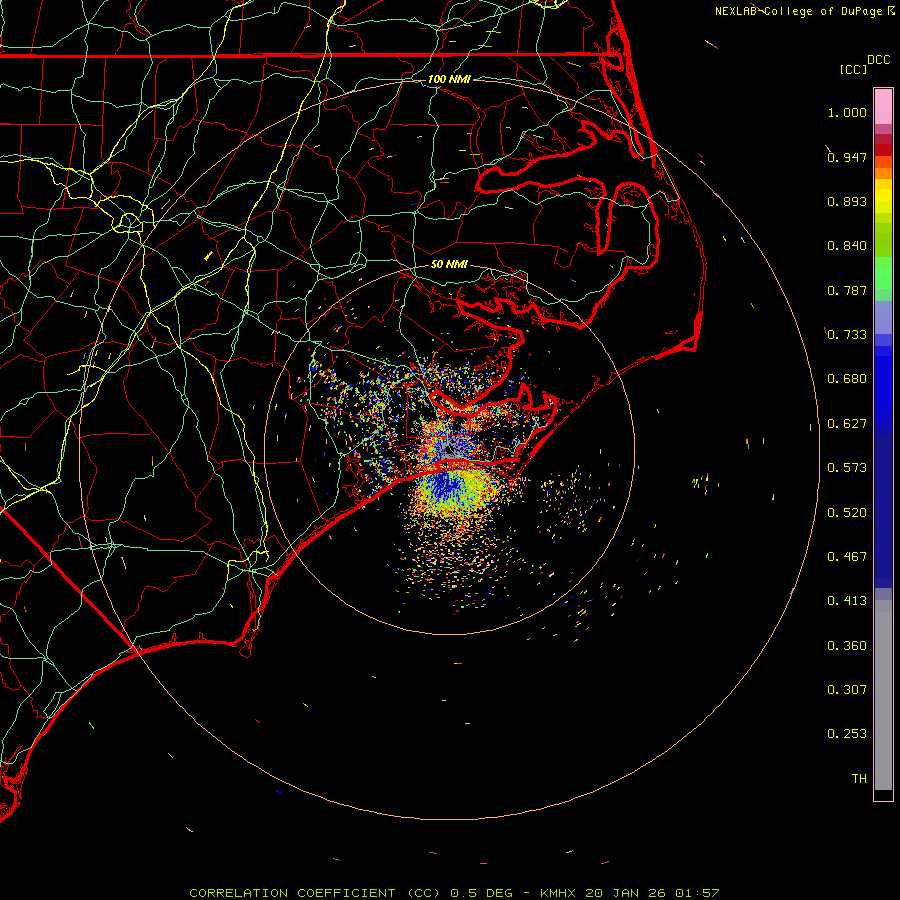This screenshot has height=900, width=900.
Task: Select the 0.360 scale value
Action: (847, 646)
